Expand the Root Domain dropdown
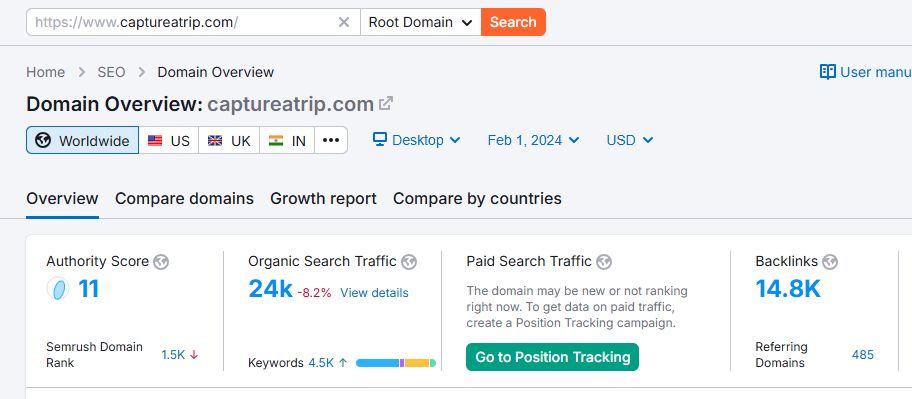The image size is (912, 399). pos(421,22)
